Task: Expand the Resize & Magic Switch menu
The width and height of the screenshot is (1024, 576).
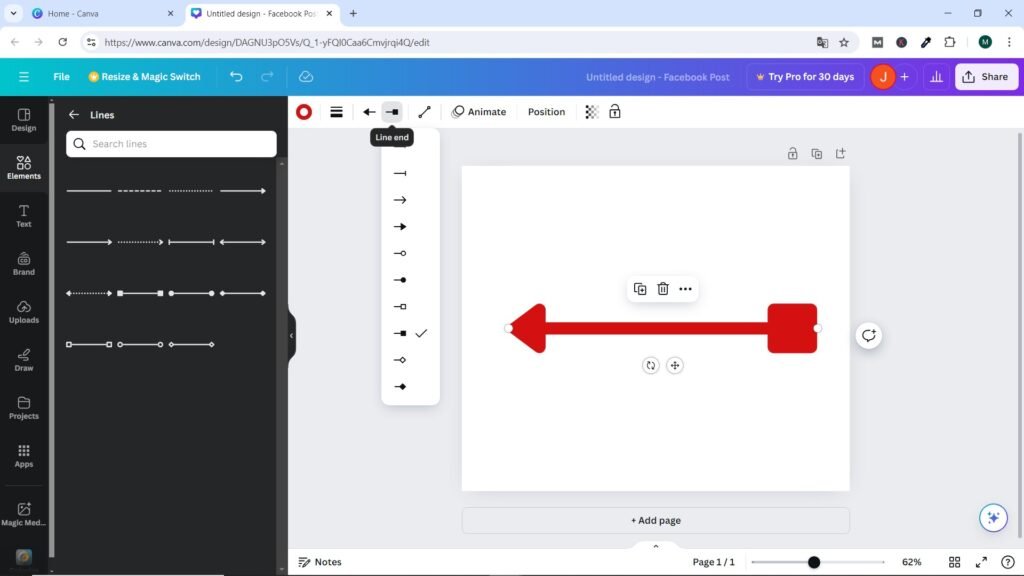Action: click(144, 77)
